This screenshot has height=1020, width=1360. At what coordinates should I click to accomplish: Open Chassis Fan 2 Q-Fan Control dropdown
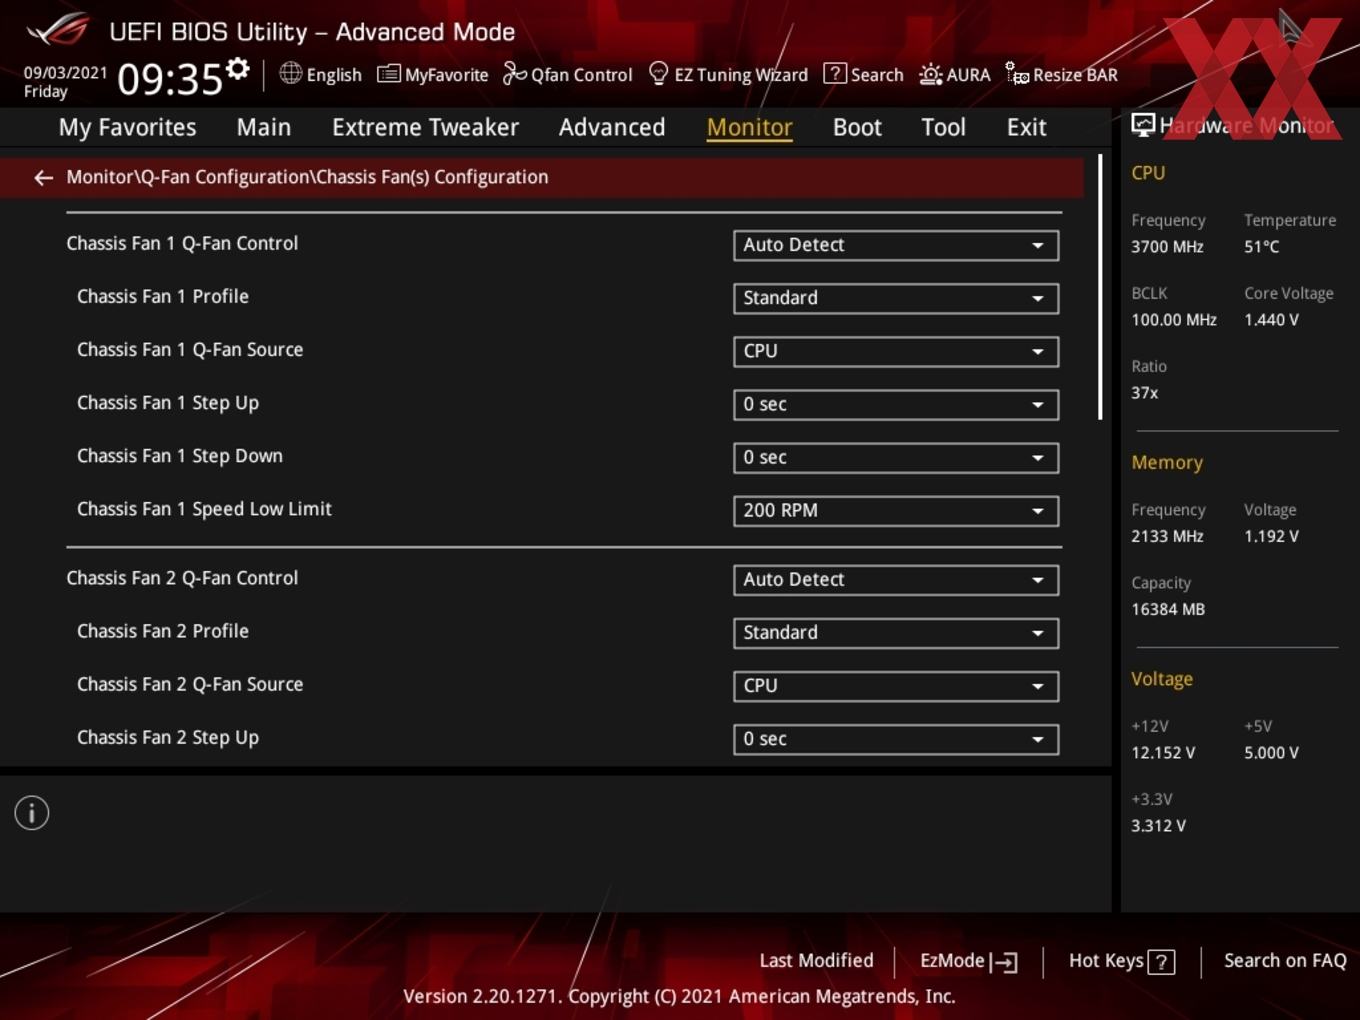click(x=896, y=579)
